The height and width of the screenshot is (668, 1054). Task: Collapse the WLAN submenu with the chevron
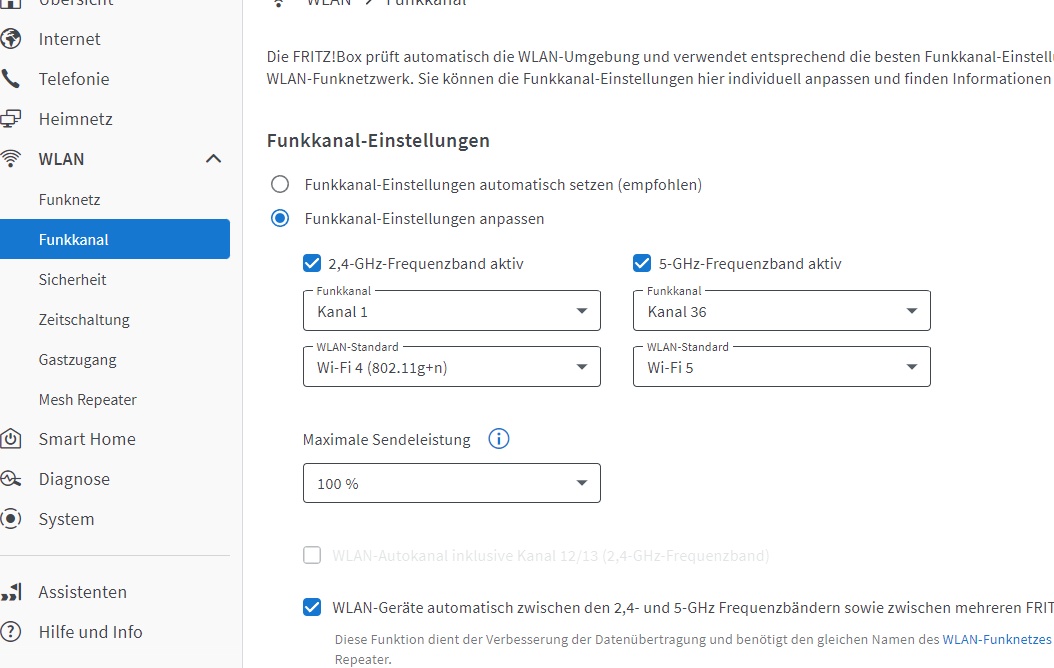click(212, 158)
